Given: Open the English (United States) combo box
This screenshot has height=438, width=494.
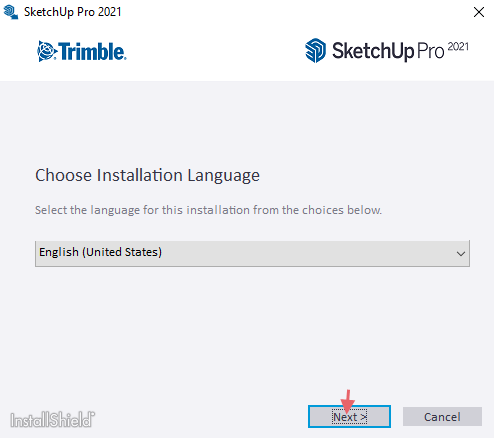Looking at the screenshot, I should [x=252, y=253].
